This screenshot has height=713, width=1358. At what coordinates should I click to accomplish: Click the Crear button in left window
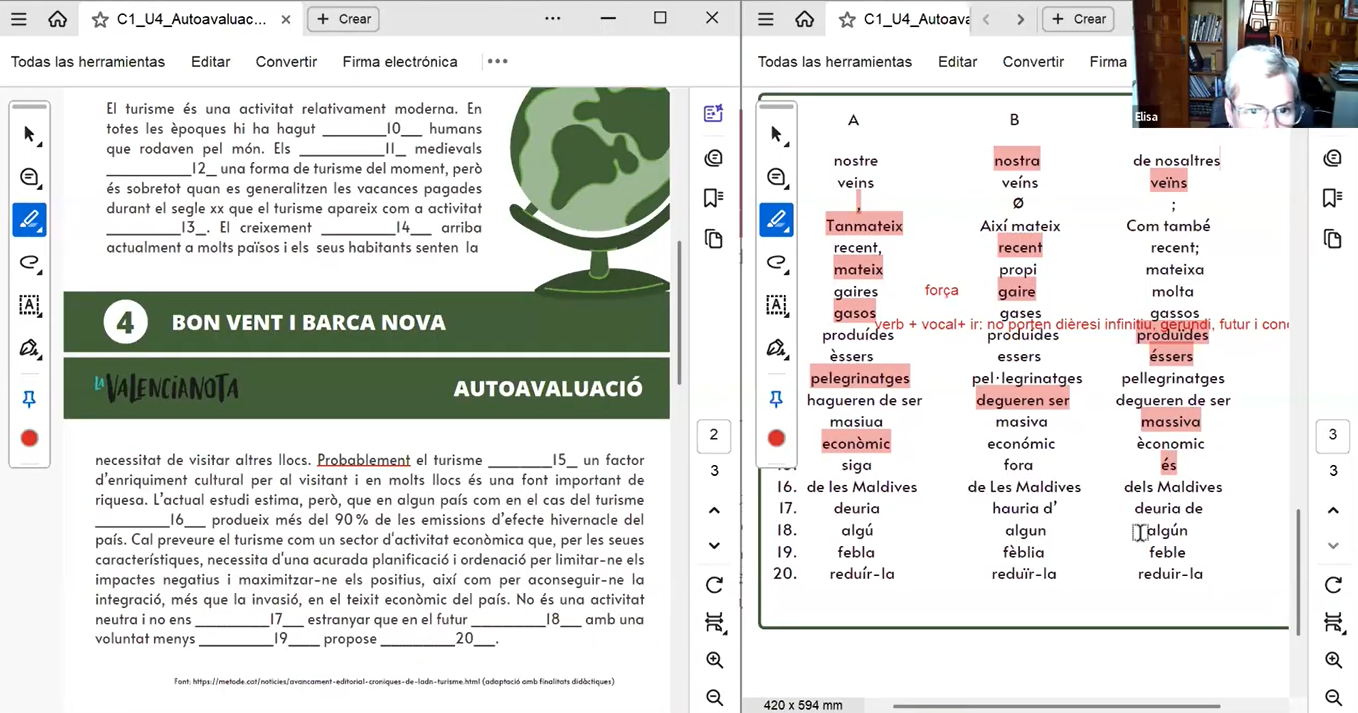[x=343, y=19]
